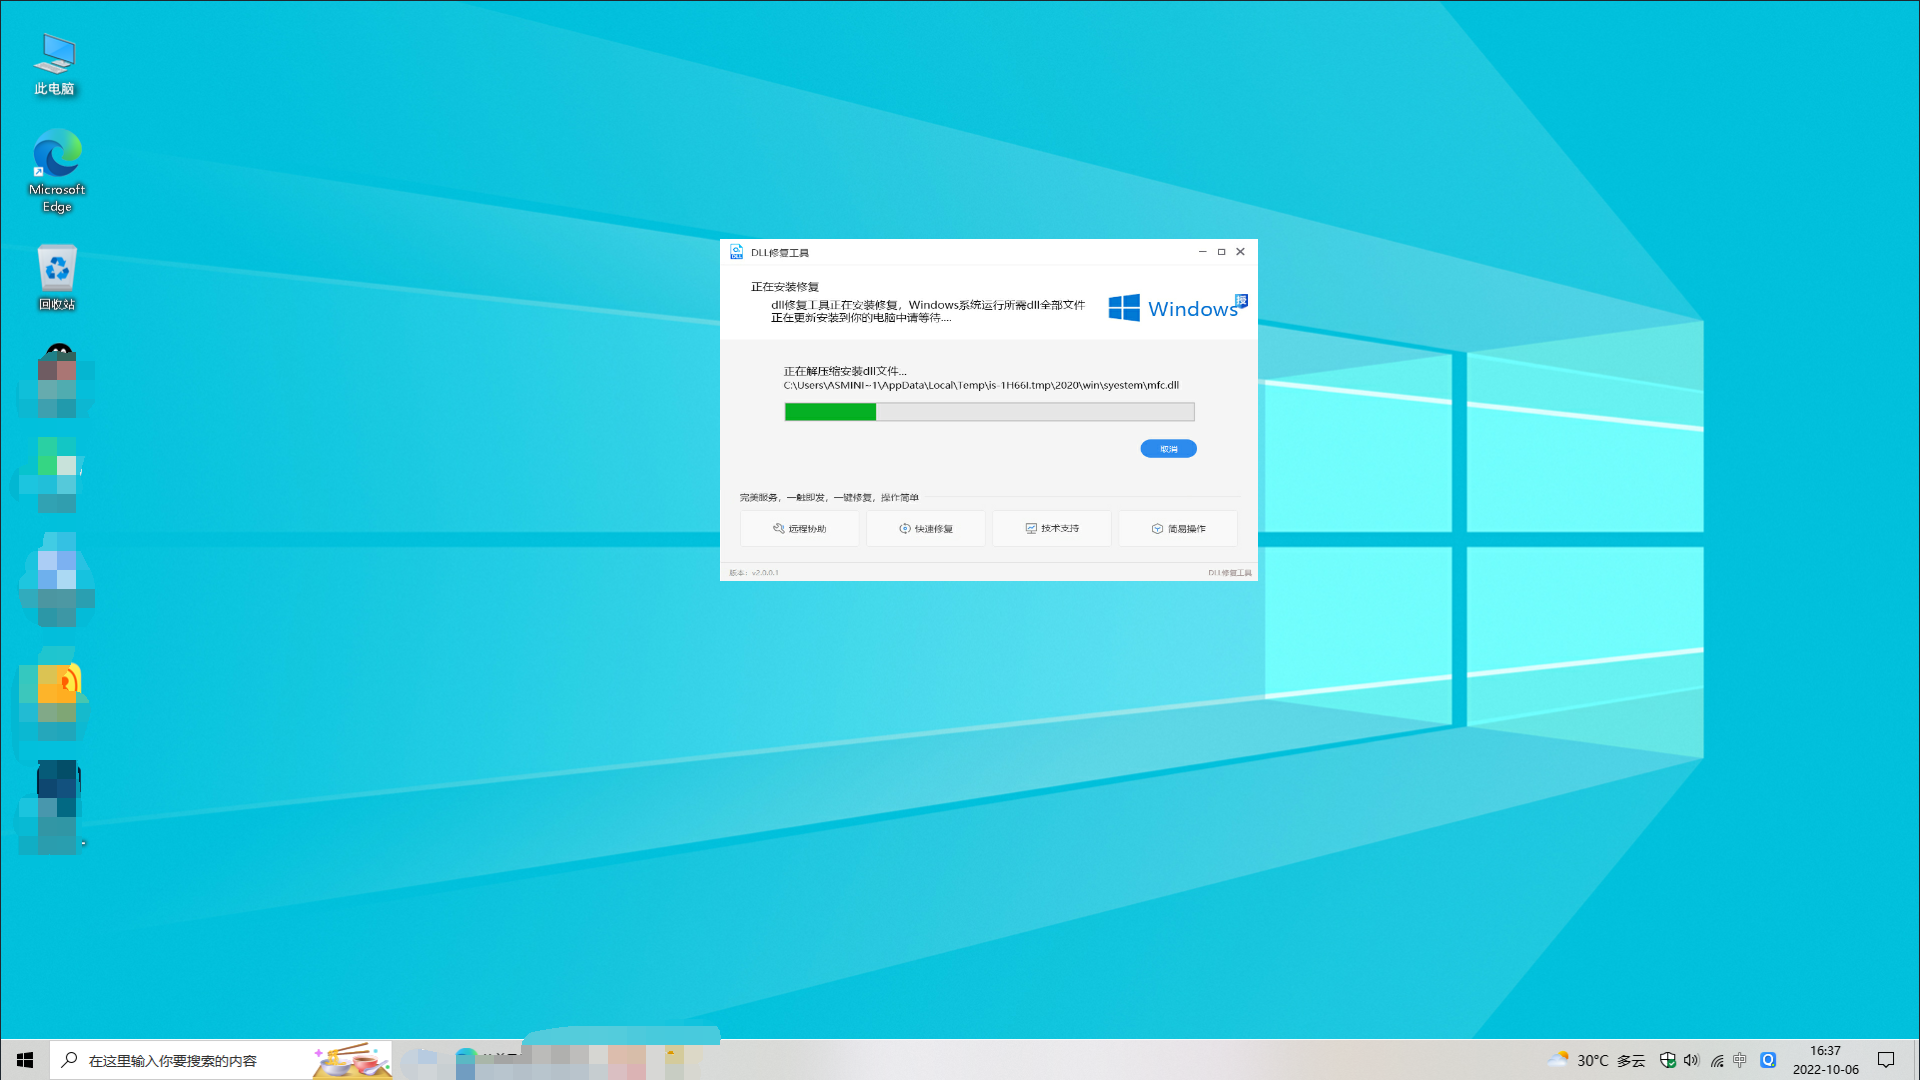Open 技术支持 technical support option
This screenshot has height=1080, width=1920.
(x=1051, y=528)
